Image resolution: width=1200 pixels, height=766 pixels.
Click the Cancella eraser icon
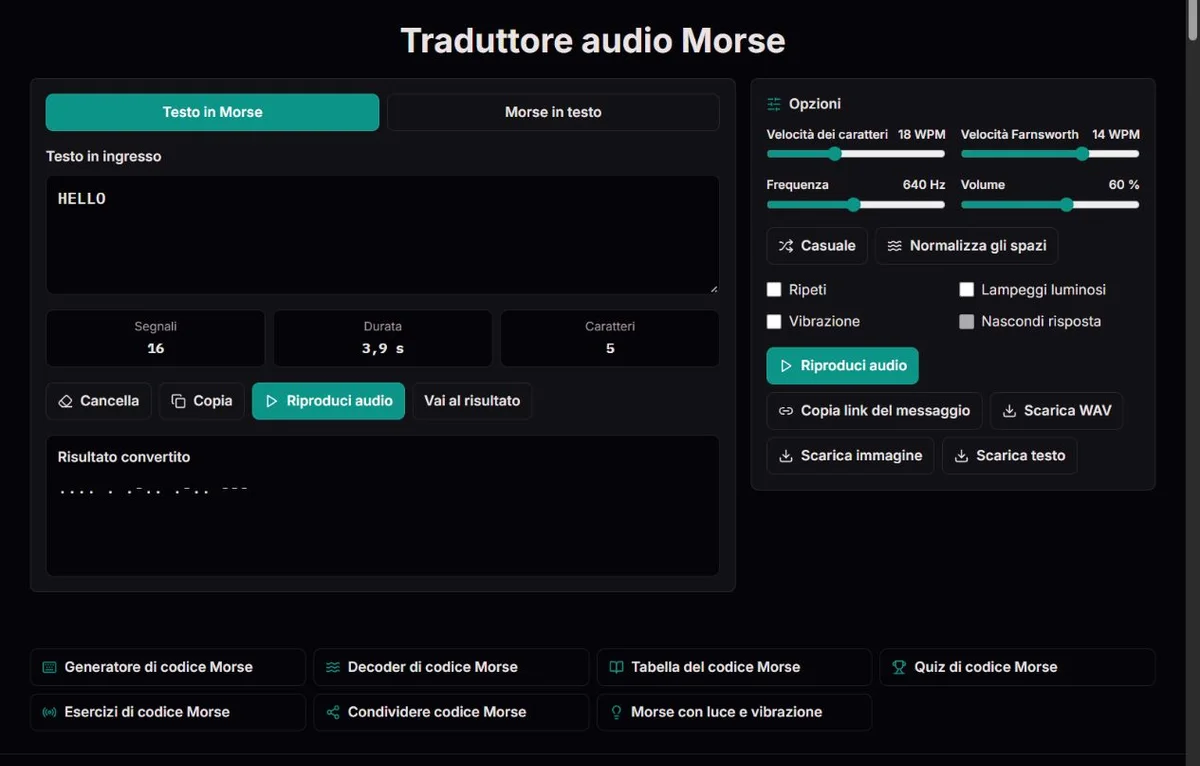tap(66, 401)
